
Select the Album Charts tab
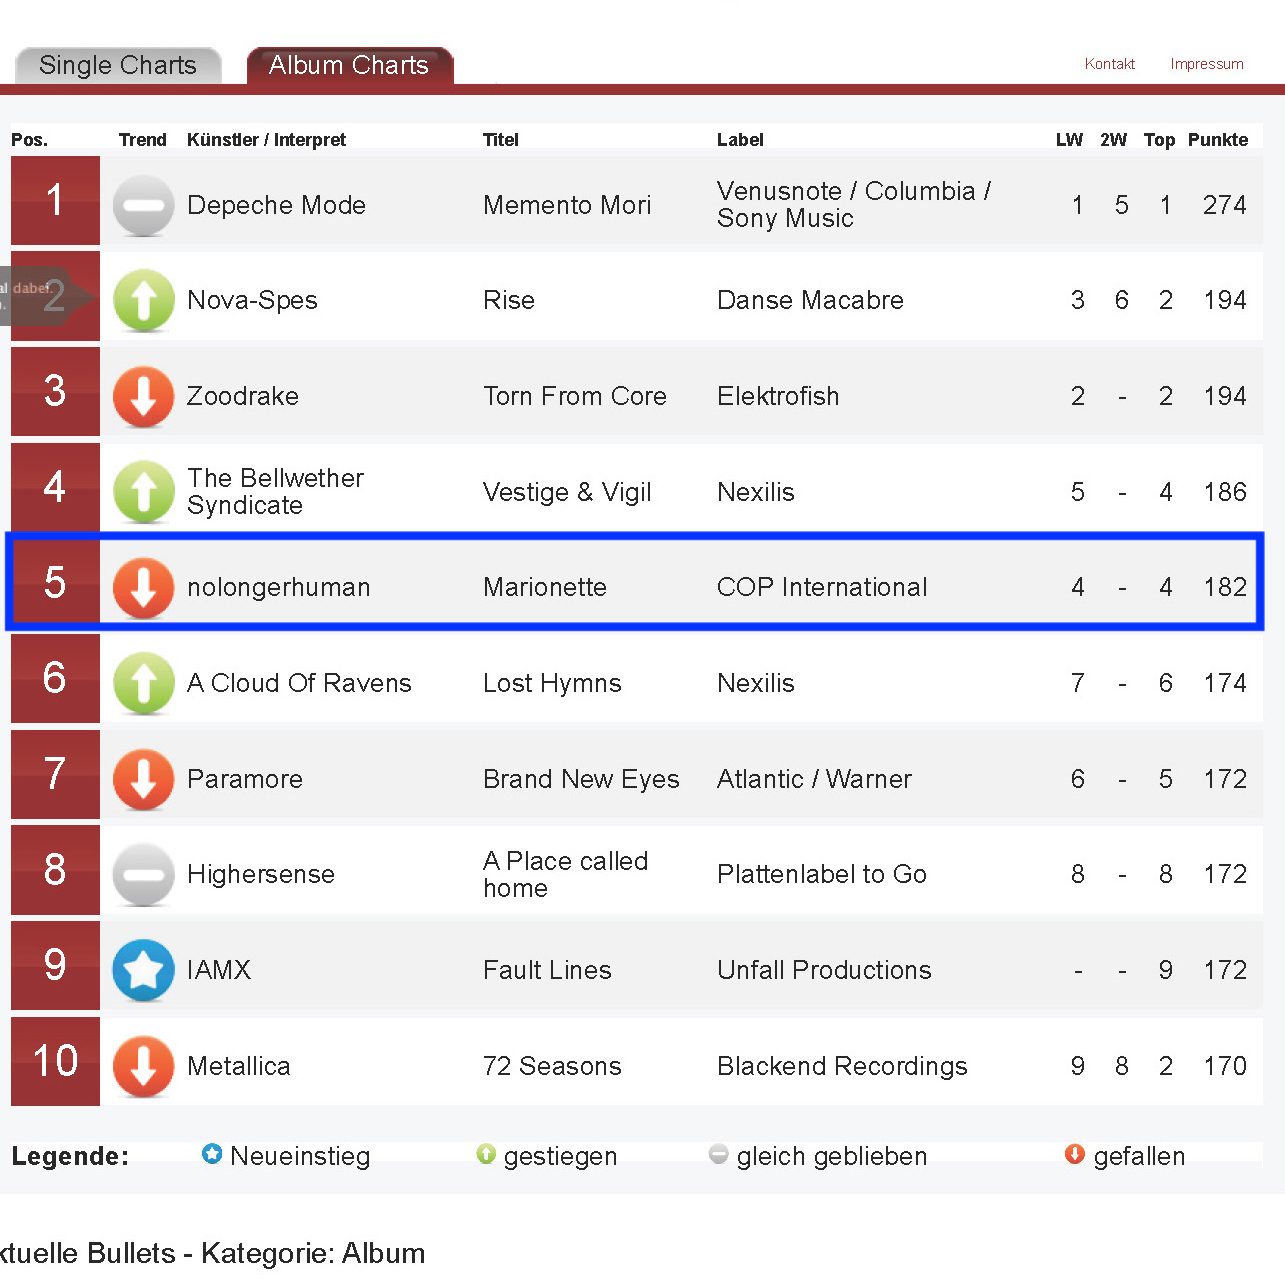pos(349,65)
